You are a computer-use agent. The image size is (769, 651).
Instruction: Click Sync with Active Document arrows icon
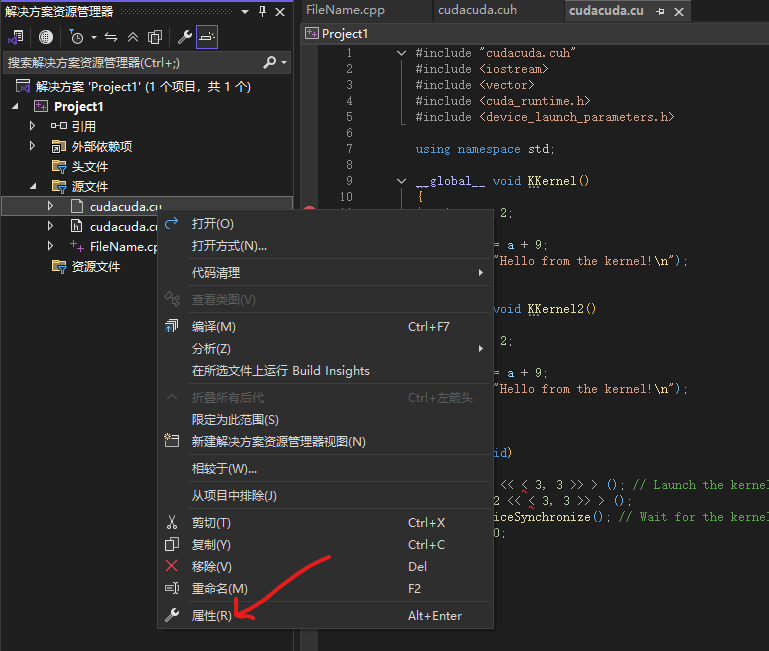coord(111,37)
